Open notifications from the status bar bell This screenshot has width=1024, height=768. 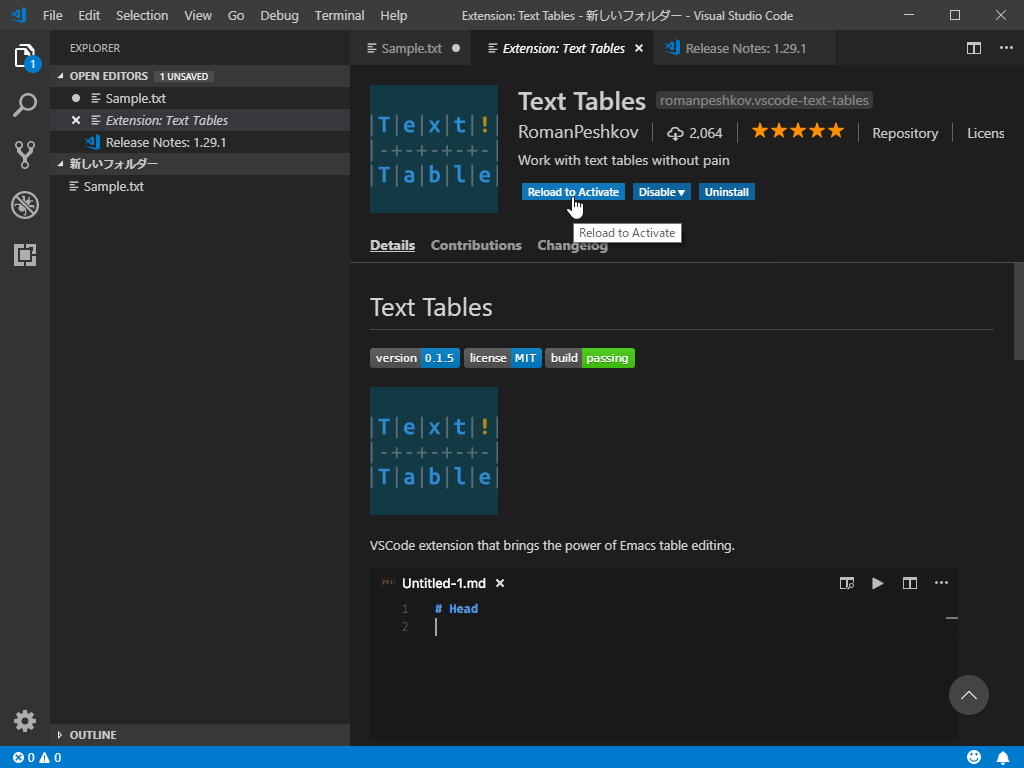tap(1004, 757)
